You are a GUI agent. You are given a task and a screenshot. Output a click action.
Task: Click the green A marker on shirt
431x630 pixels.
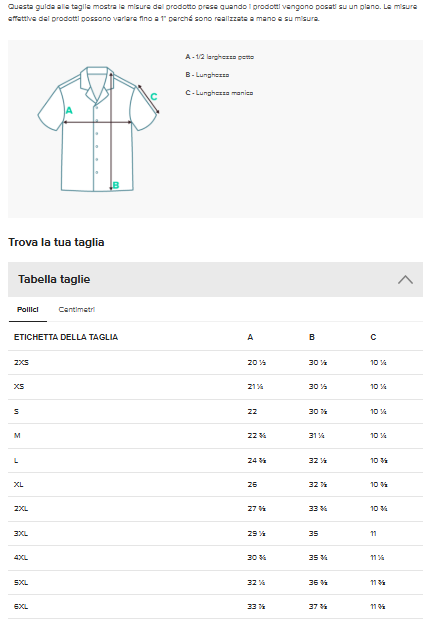[69, 110]
